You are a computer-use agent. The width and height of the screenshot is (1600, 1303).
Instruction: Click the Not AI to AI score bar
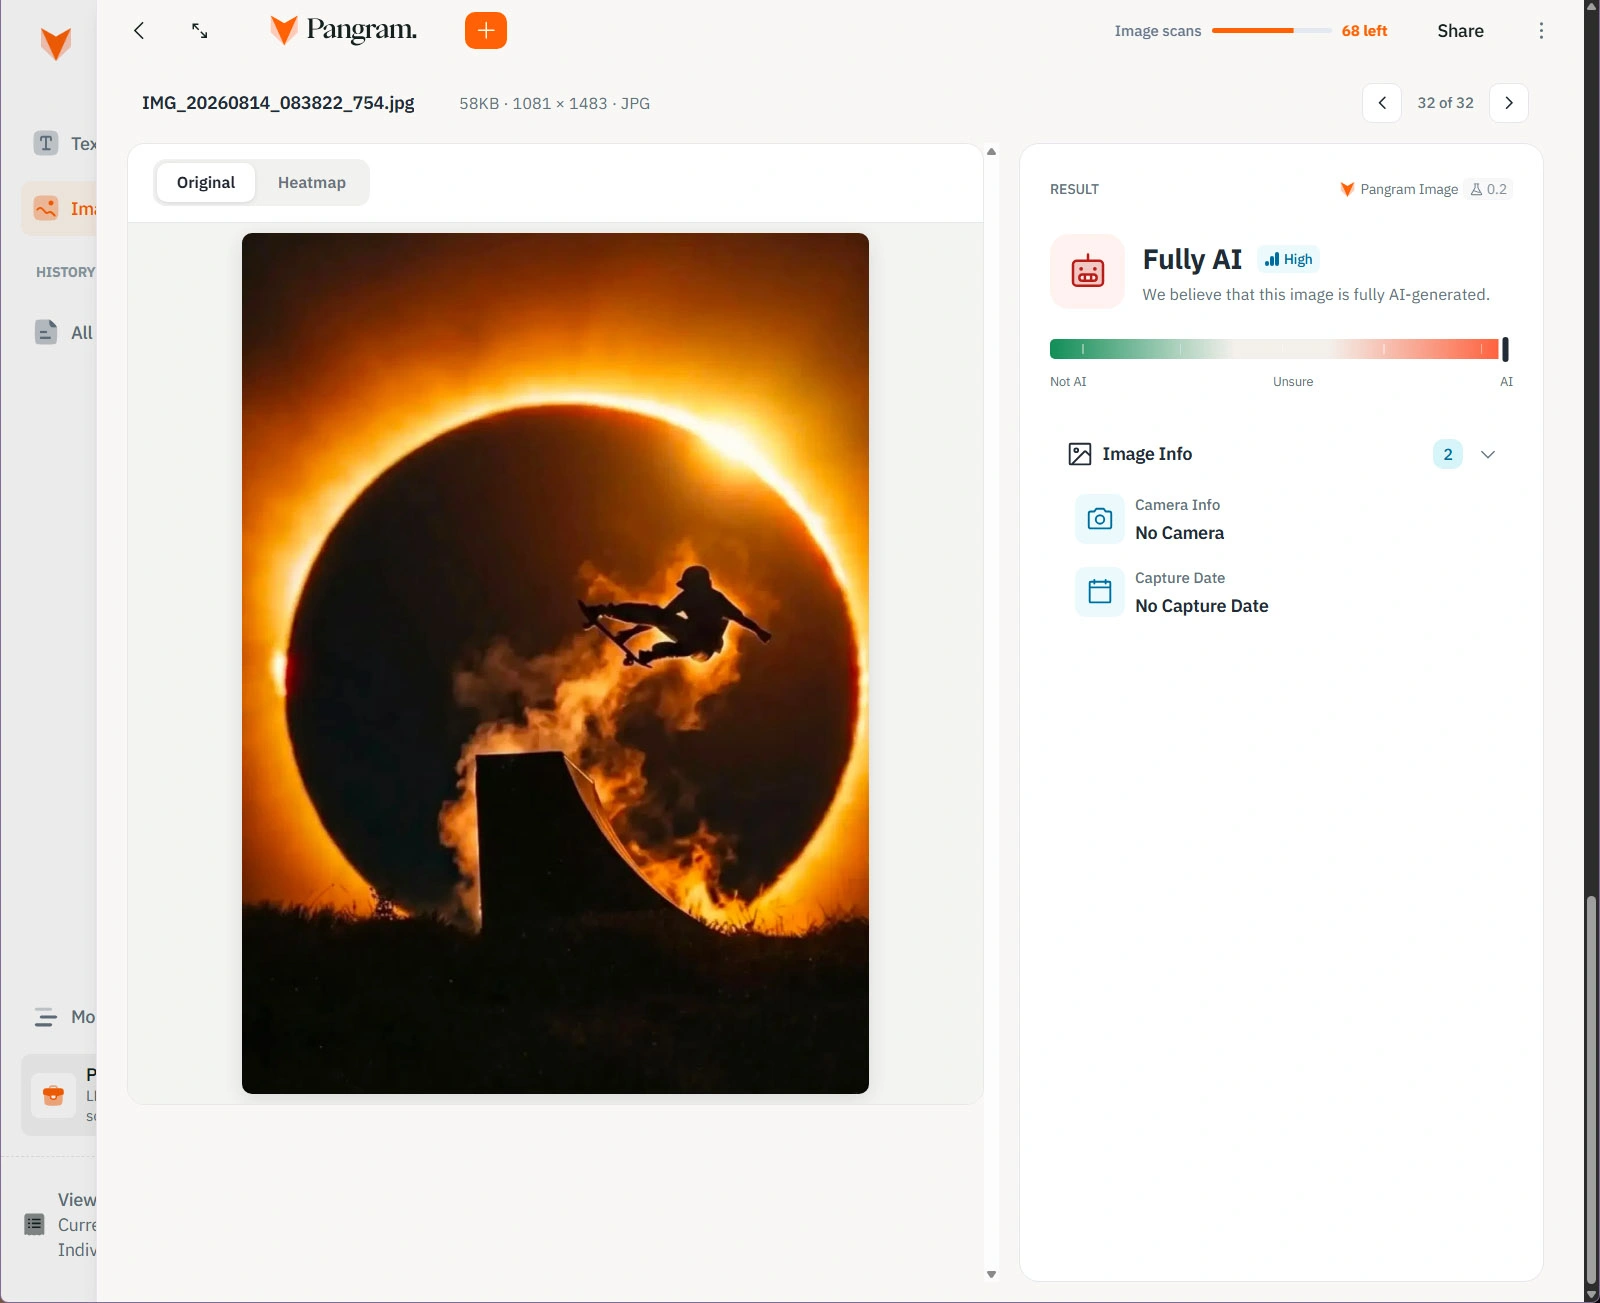pos(1279,349)
